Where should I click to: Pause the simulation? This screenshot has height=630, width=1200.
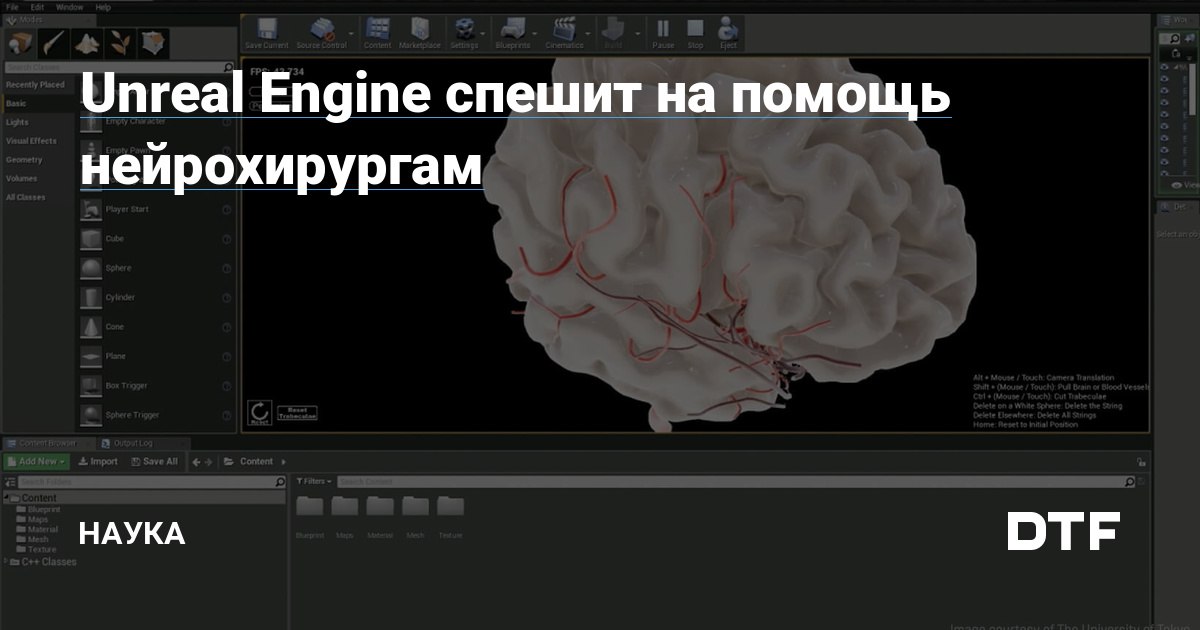tap(662, 32)
